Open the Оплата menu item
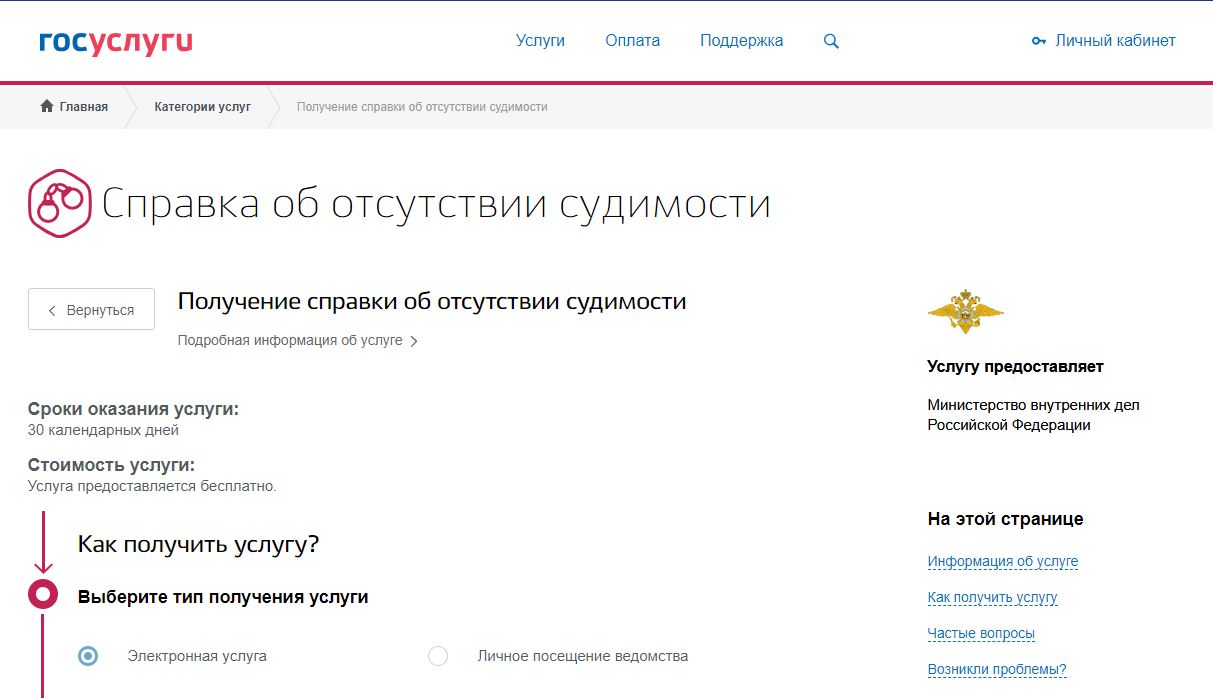 (x=632, y=41)
